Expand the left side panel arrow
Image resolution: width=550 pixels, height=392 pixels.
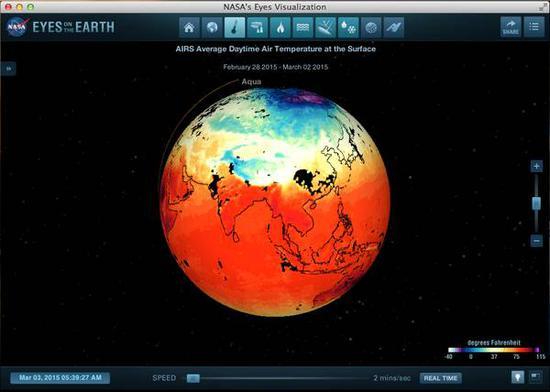coord(8,68)
